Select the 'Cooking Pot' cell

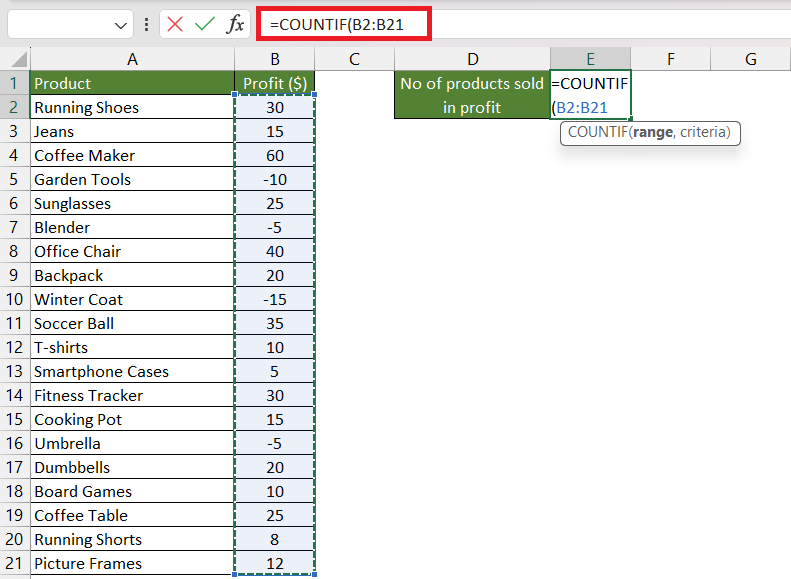[132, 419]
